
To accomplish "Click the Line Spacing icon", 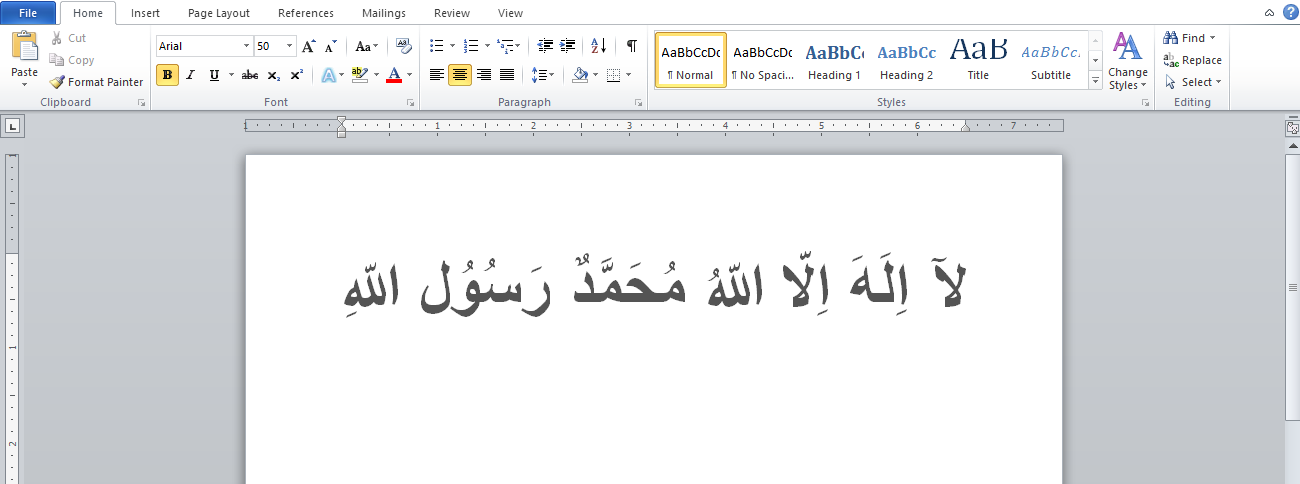I will (539, 75).
